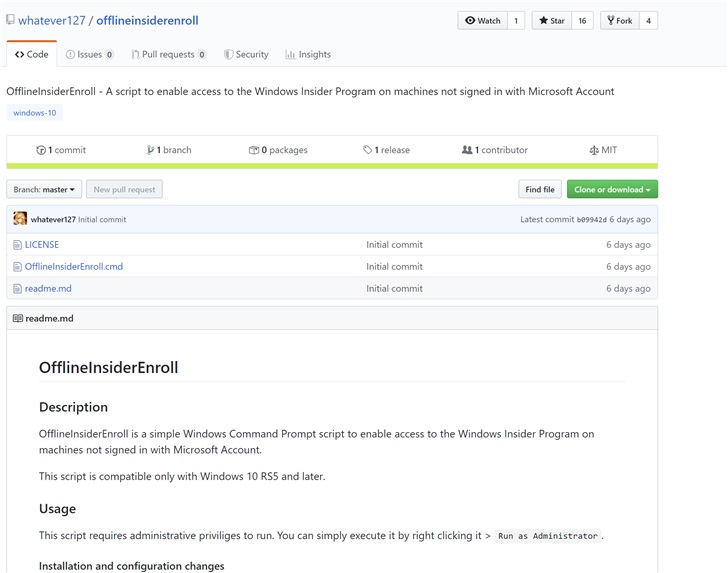Click the readme.md file icon
728x573 pixels.
pyautogui.click(x=17, y=289)
